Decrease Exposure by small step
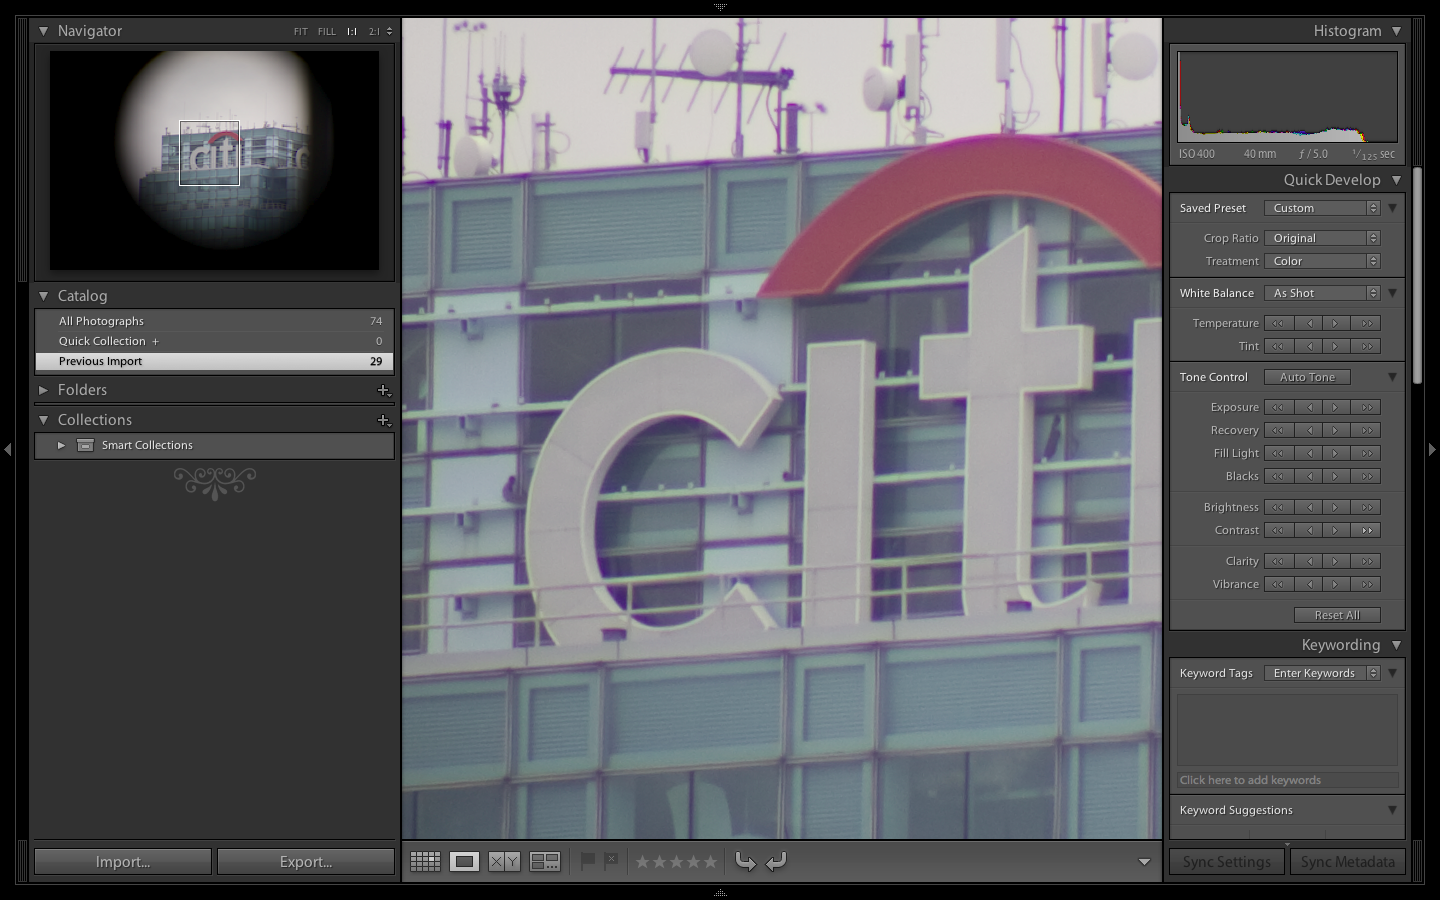 (1308, 407)
